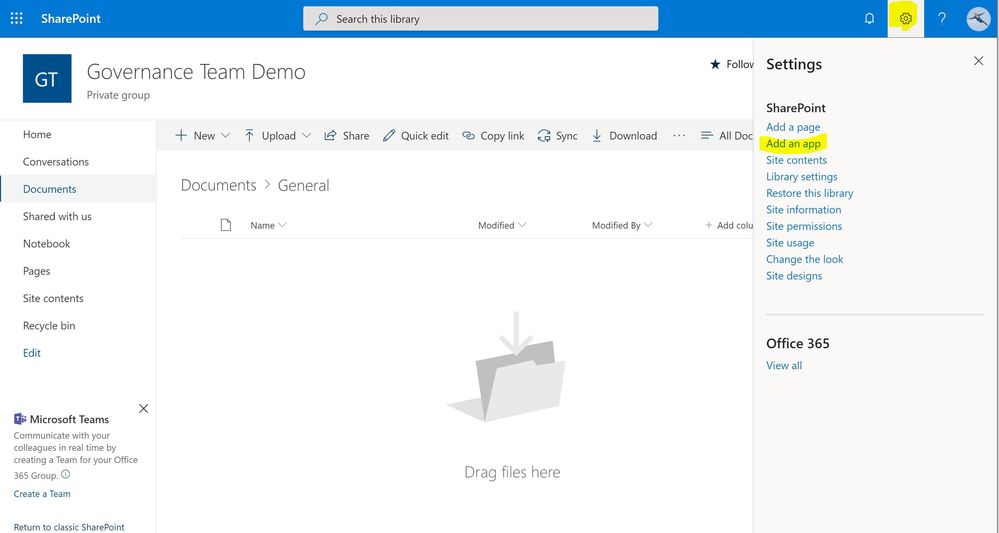Open Site usage link
The width and height of the screenshot is (999, 533).
(790, 243)
